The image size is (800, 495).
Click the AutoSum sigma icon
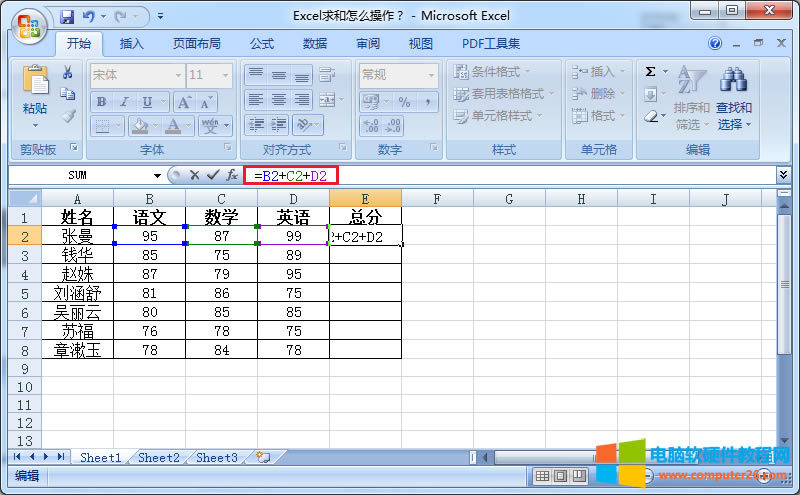650,72
